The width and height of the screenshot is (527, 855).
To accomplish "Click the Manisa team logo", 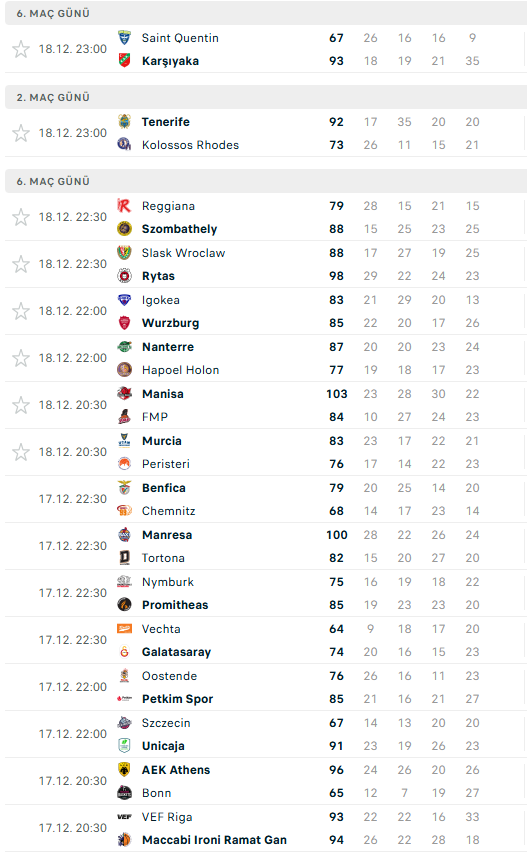I will (124, 393).
